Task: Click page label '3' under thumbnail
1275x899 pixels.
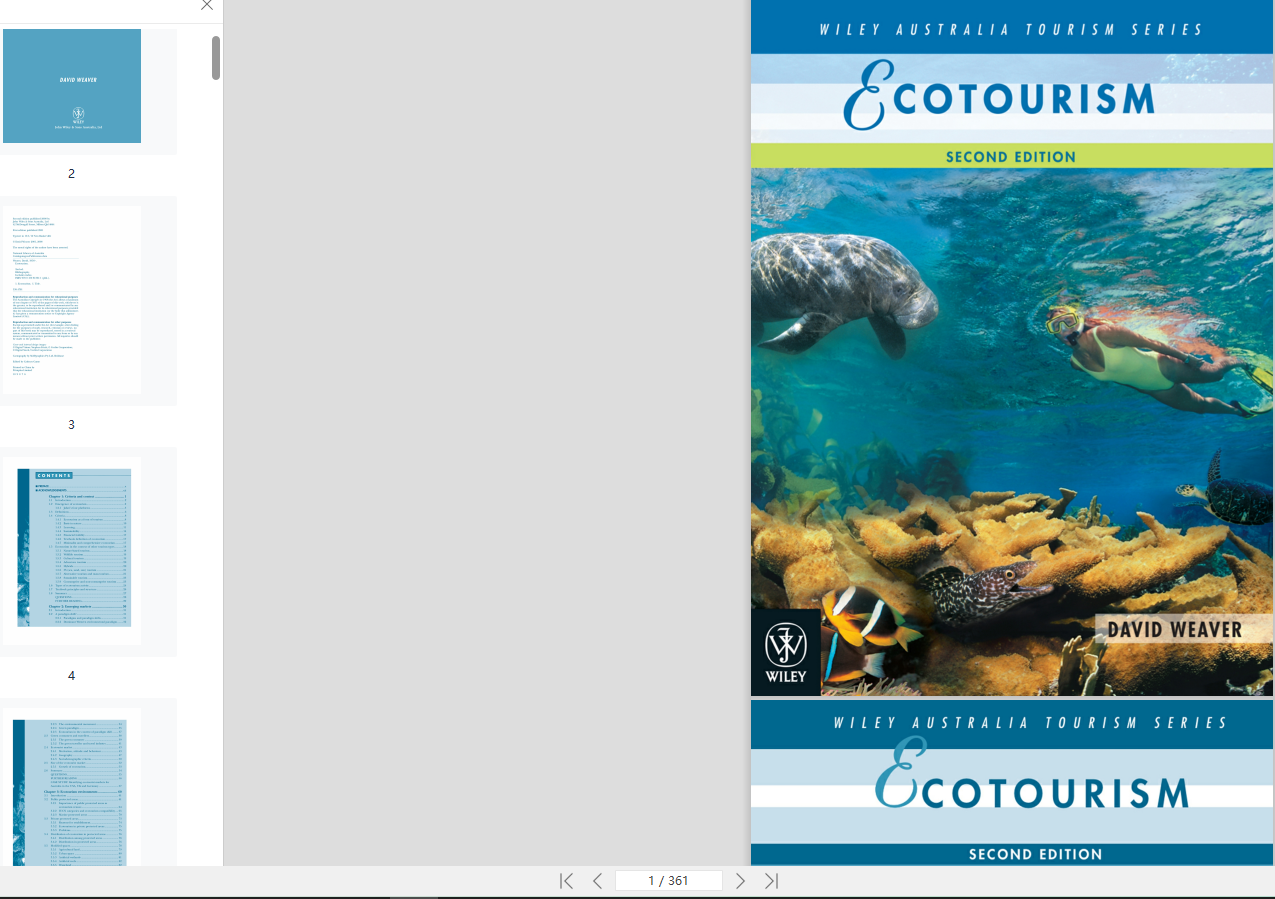Action: (x=71, y=424)
